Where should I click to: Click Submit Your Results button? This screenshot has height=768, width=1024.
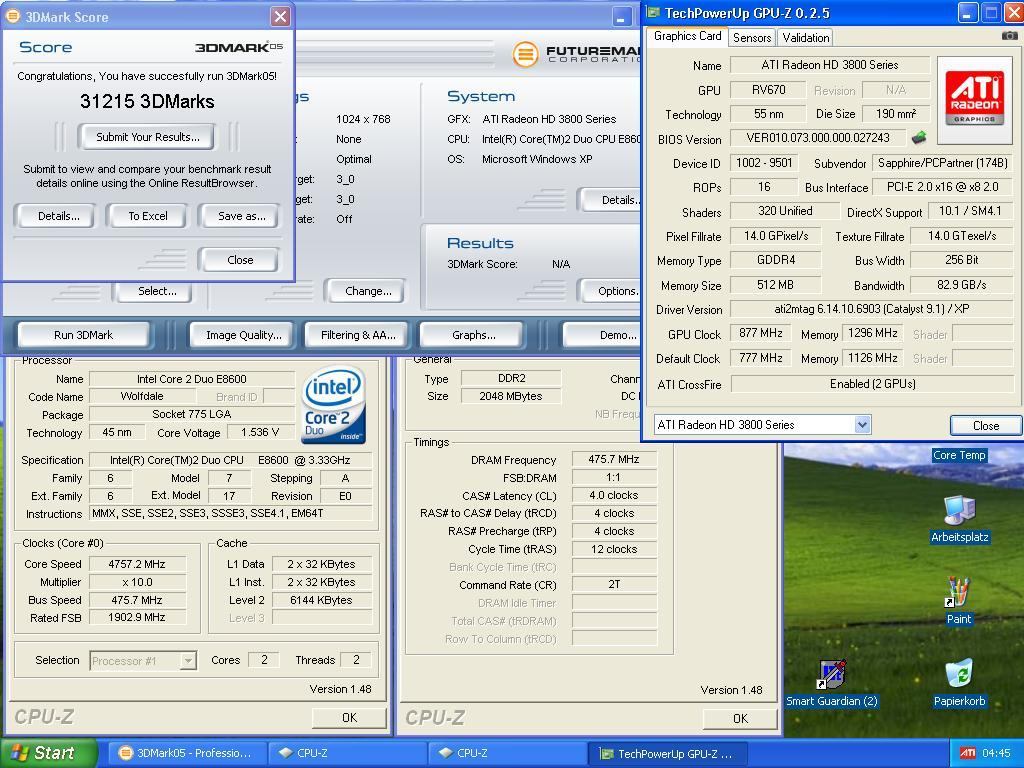(148, 137)
